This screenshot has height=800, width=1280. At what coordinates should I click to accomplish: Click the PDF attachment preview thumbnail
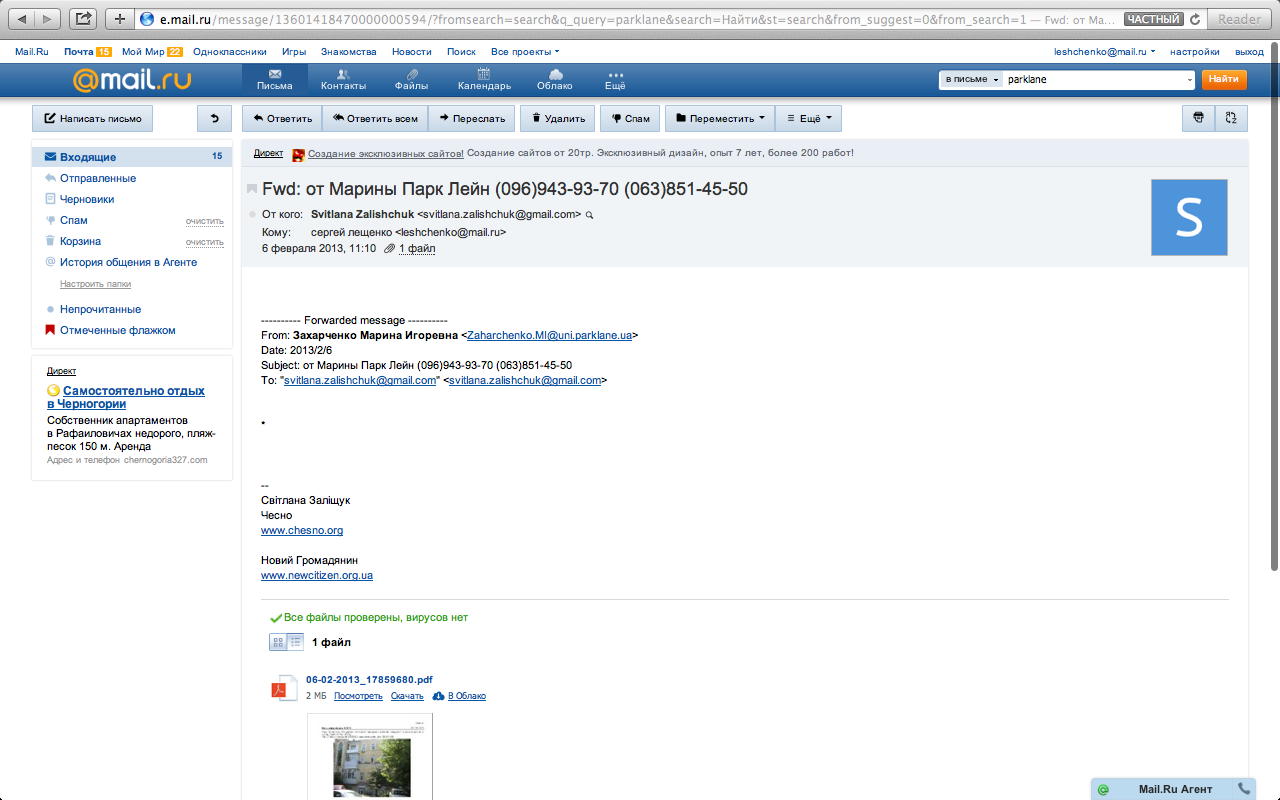click(370, 757)
